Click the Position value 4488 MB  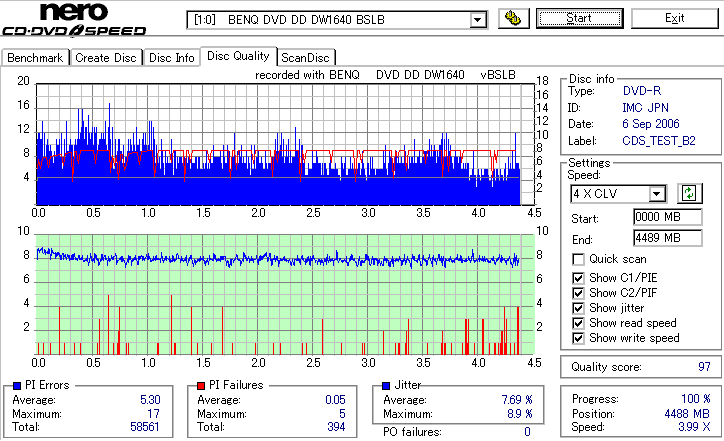(x=687, y=413)
